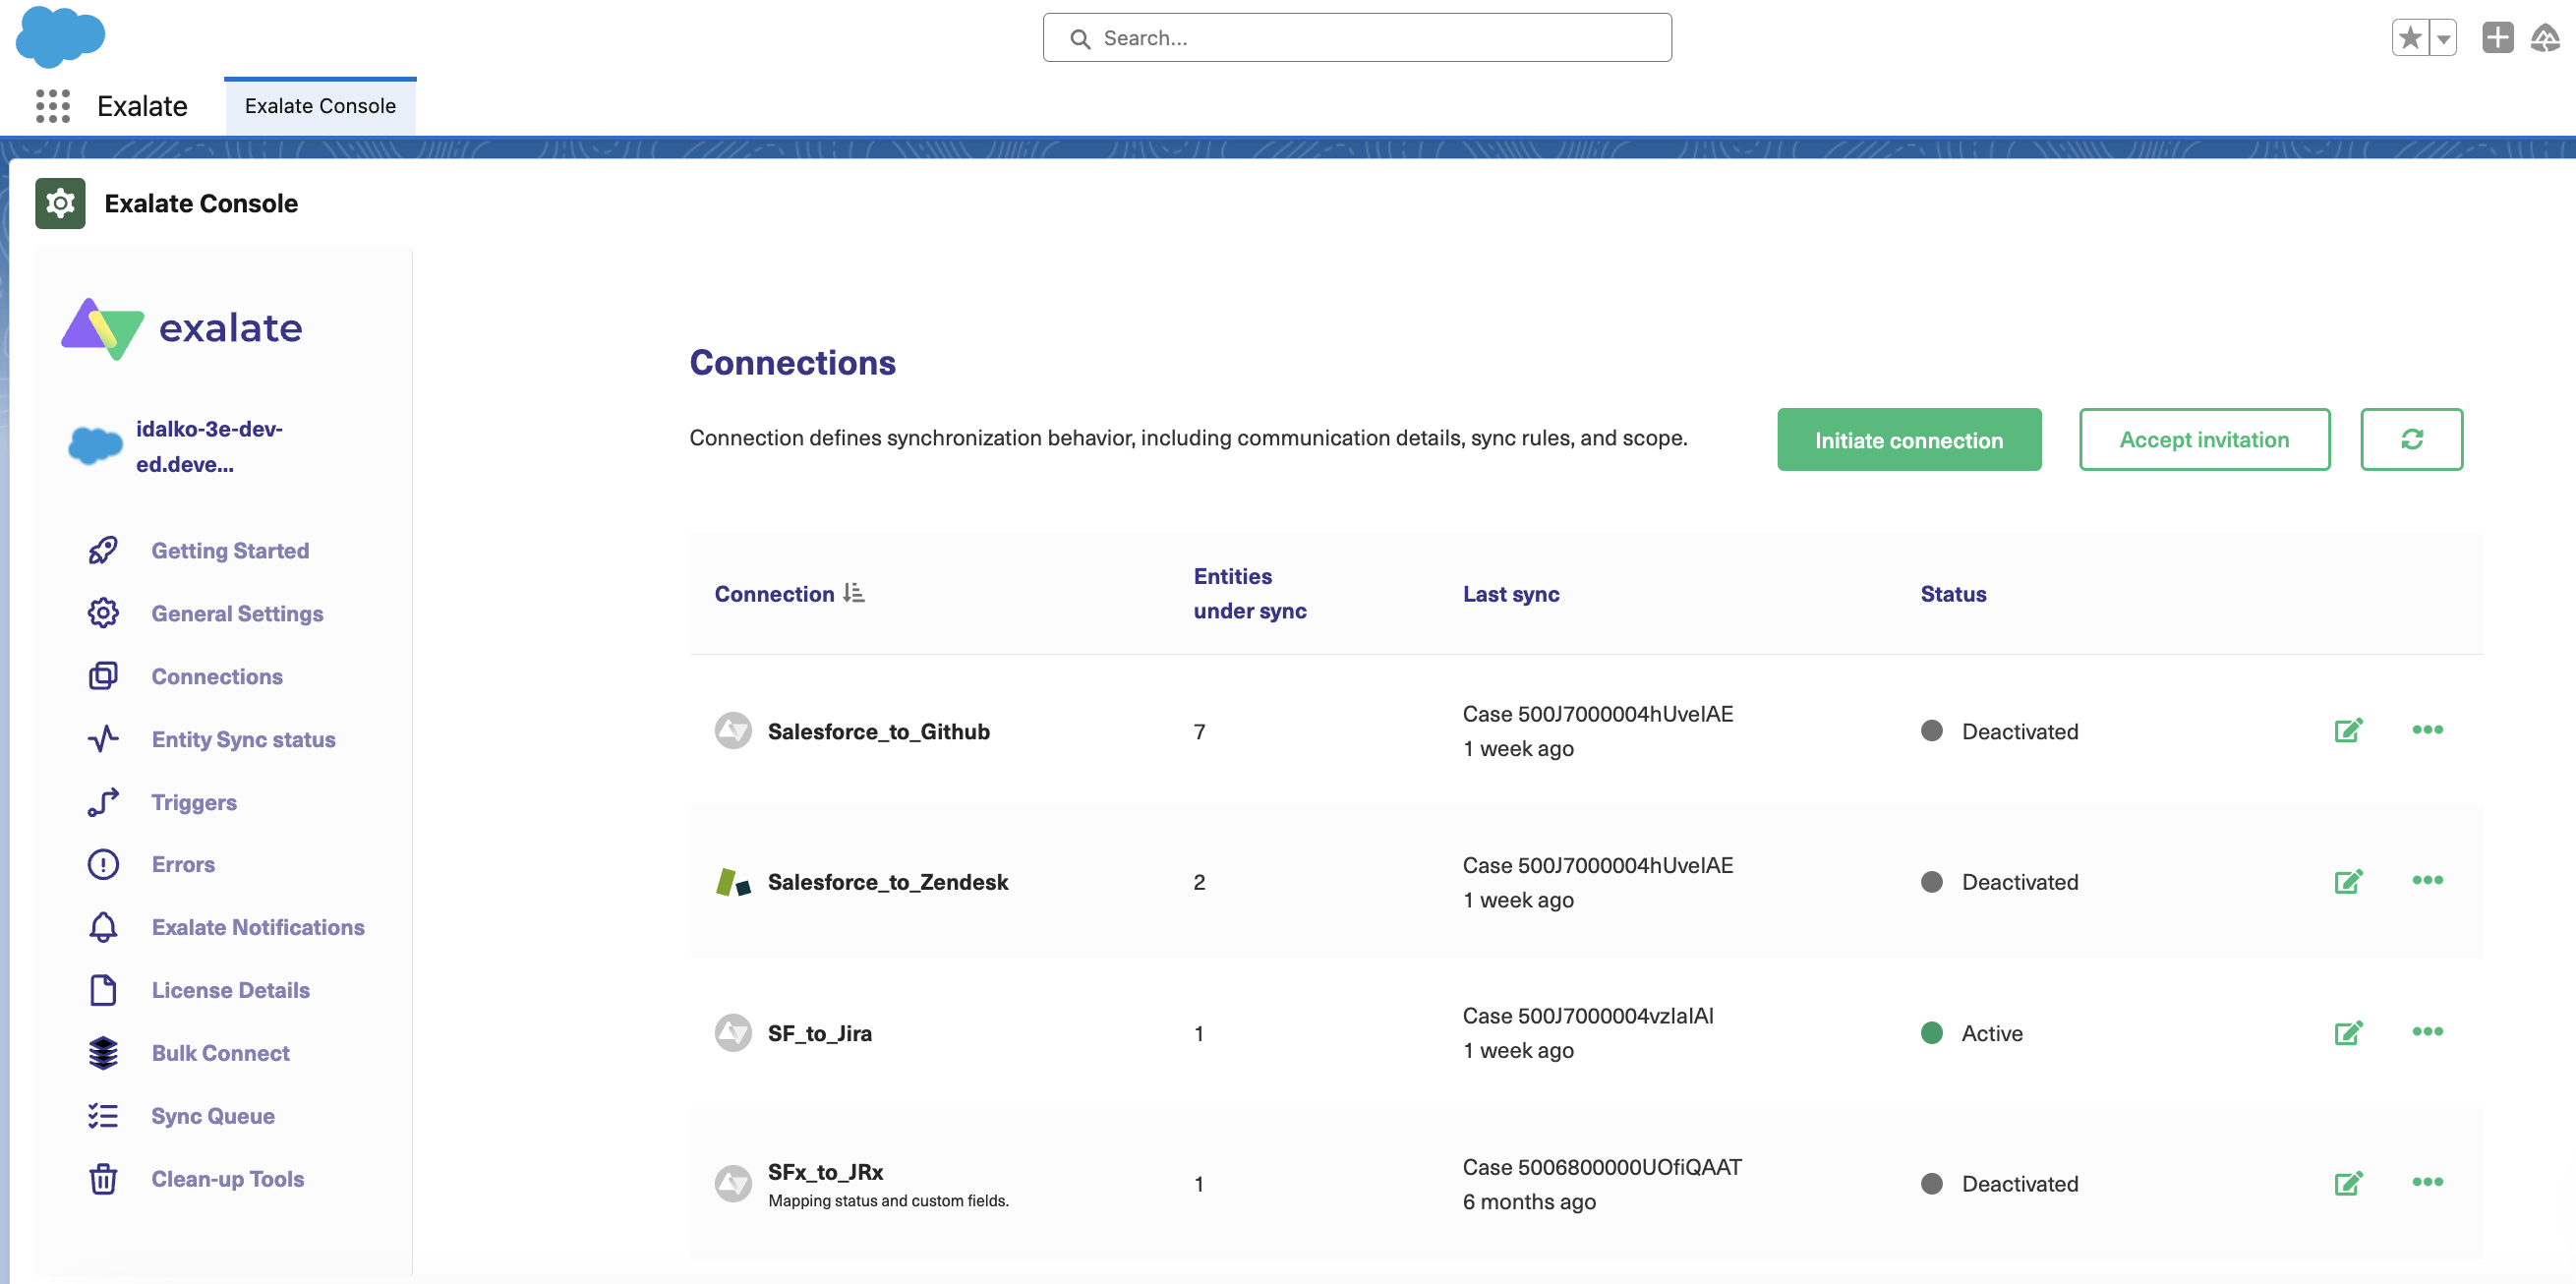Refresh the connections list
The height and width of the screenshot is (1284, 2576).
coord(2411,440)
